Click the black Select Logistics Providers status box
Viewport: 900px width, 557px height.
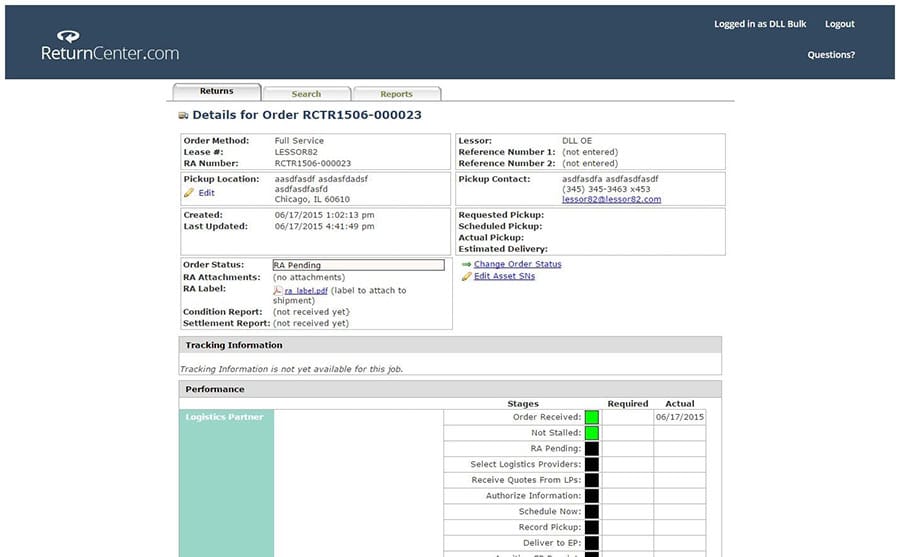[x=592, y=465]
